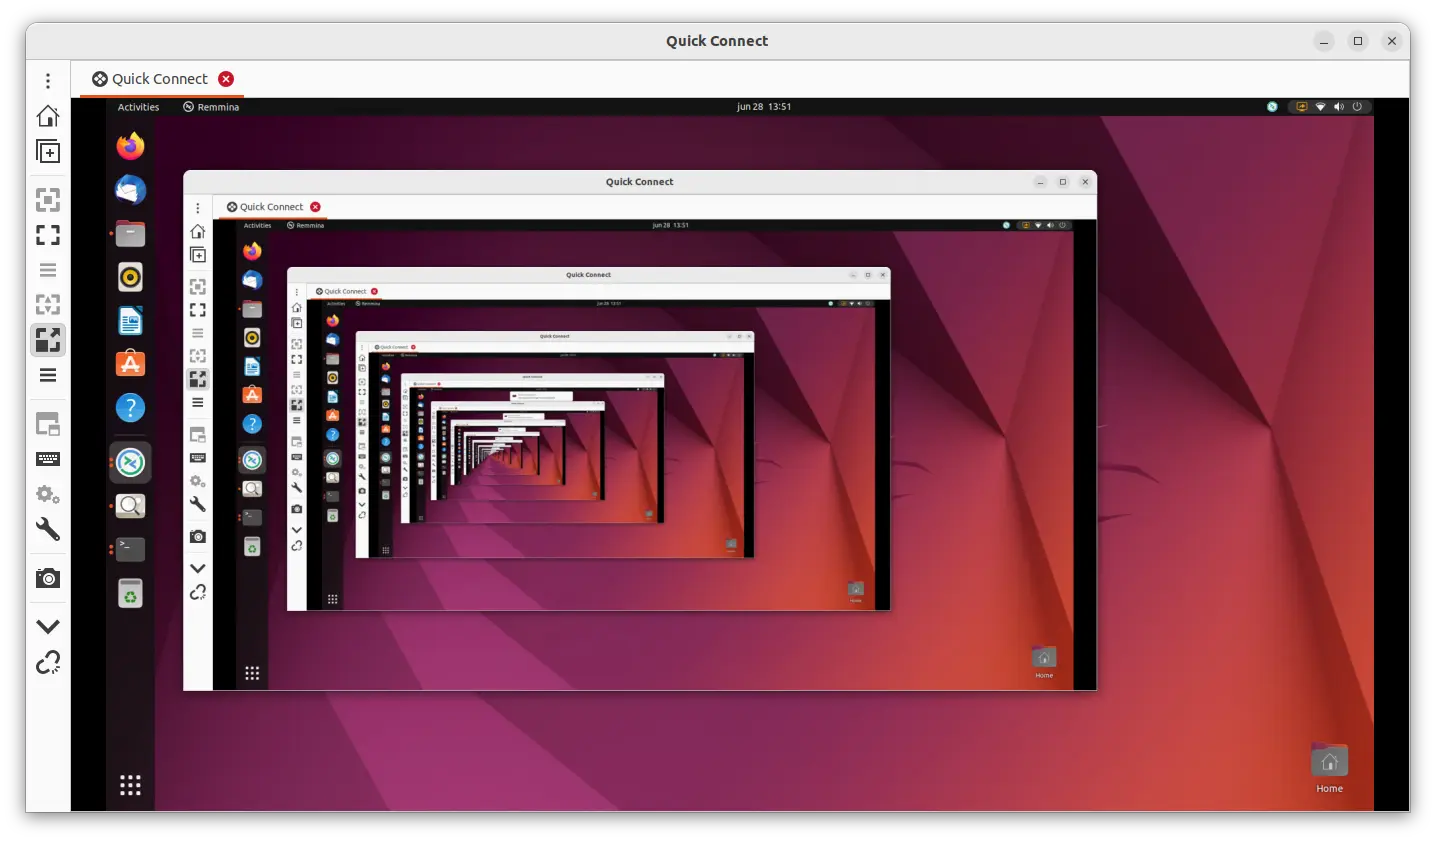Open Ubuntu Software from outermost remote dock
This screenshot has width=1436, height=841.
pos(130,364)
